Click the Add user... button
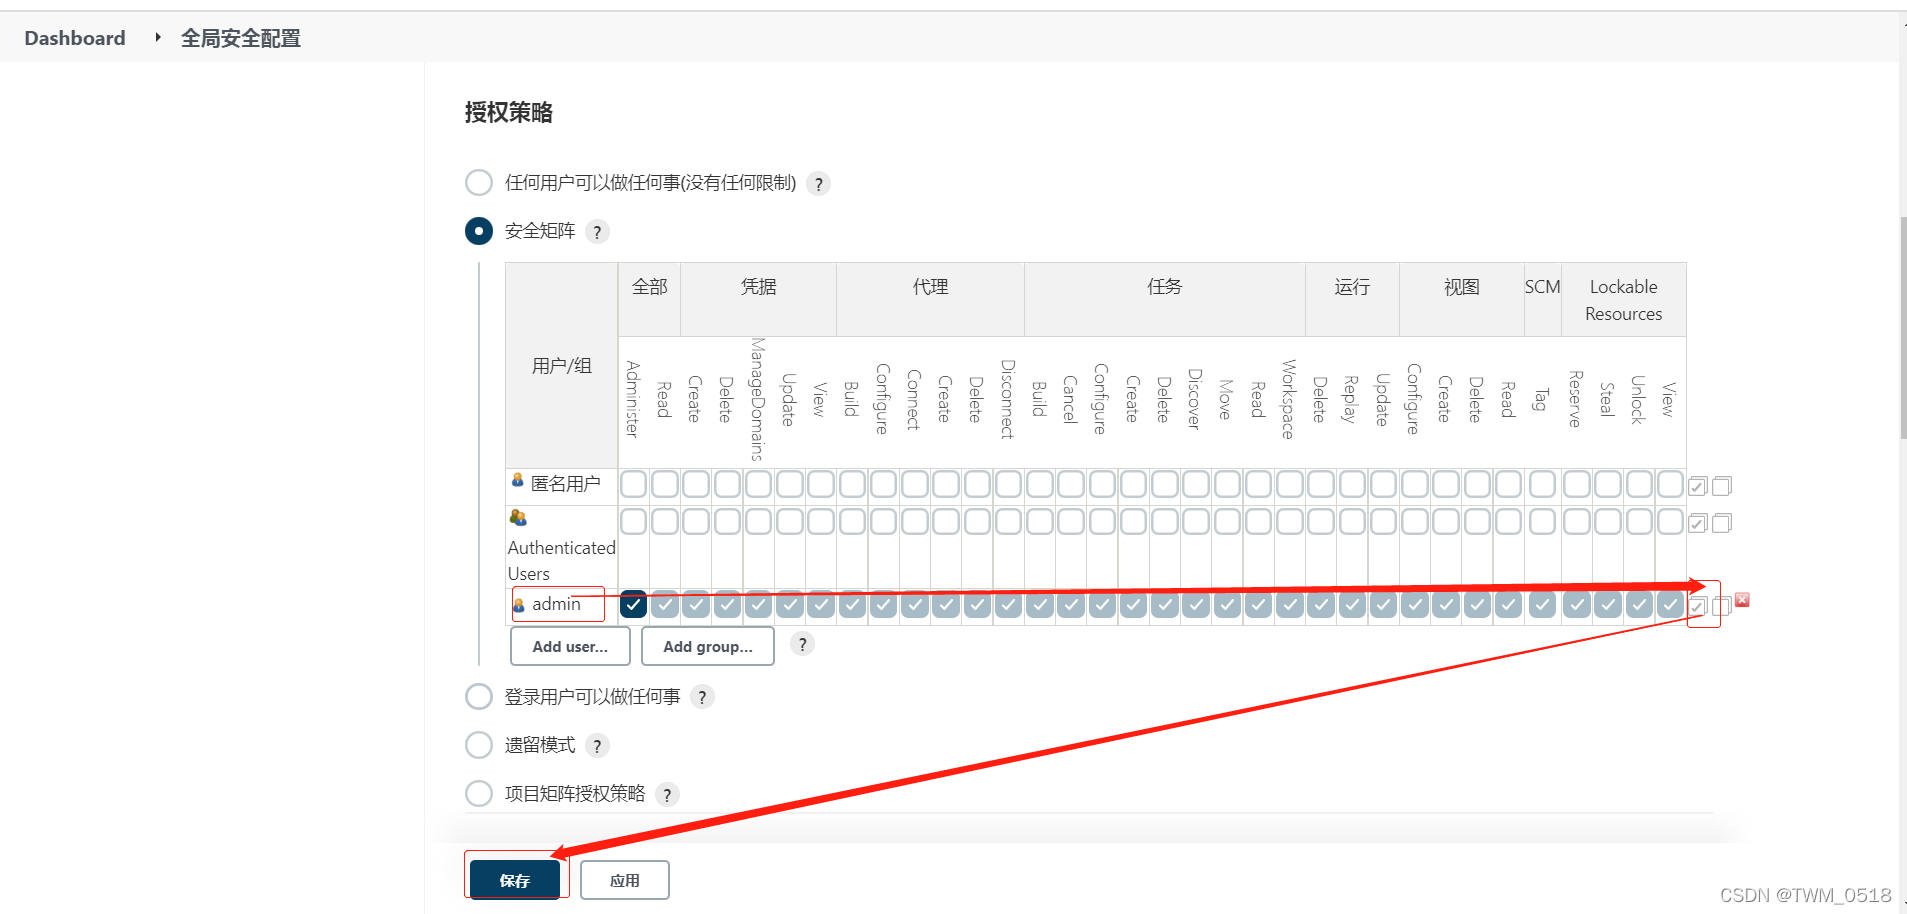1907x914 pixels. [x=570, y=646]
